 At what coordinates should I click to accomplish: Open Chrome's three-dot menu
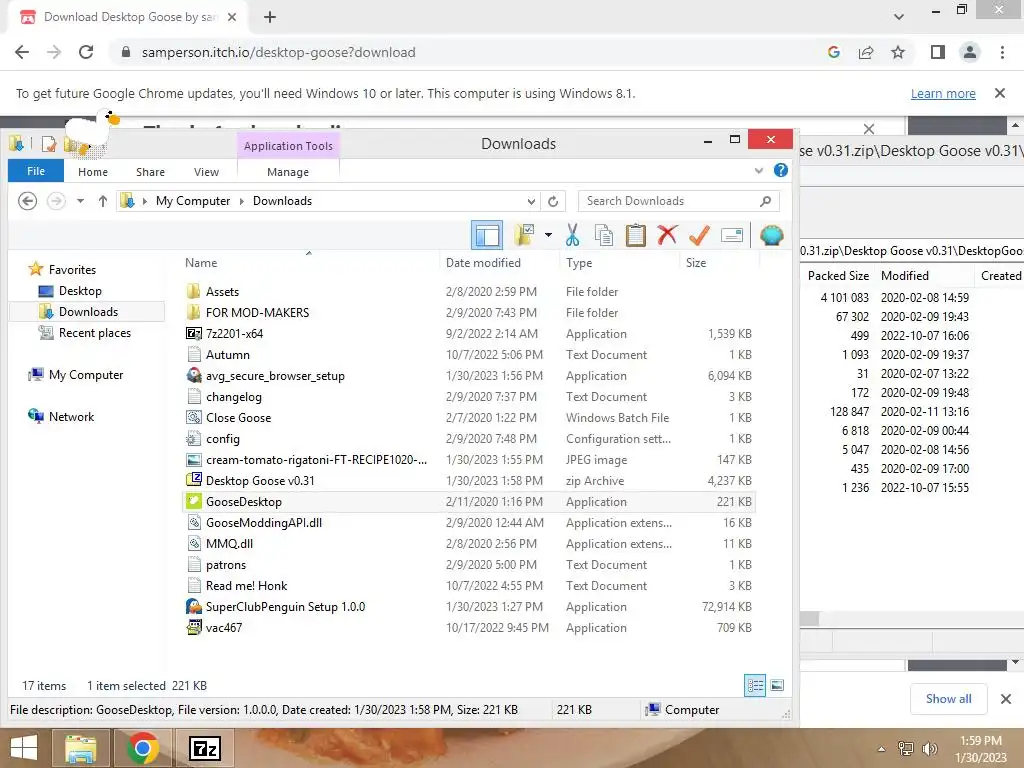point(1002,52)
